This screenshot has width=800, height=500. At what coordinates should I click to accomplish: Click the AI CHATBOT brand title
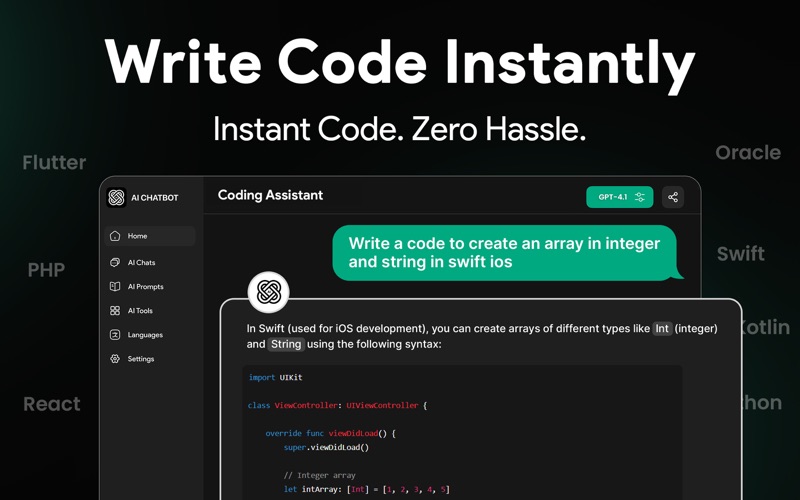[155, 198]
